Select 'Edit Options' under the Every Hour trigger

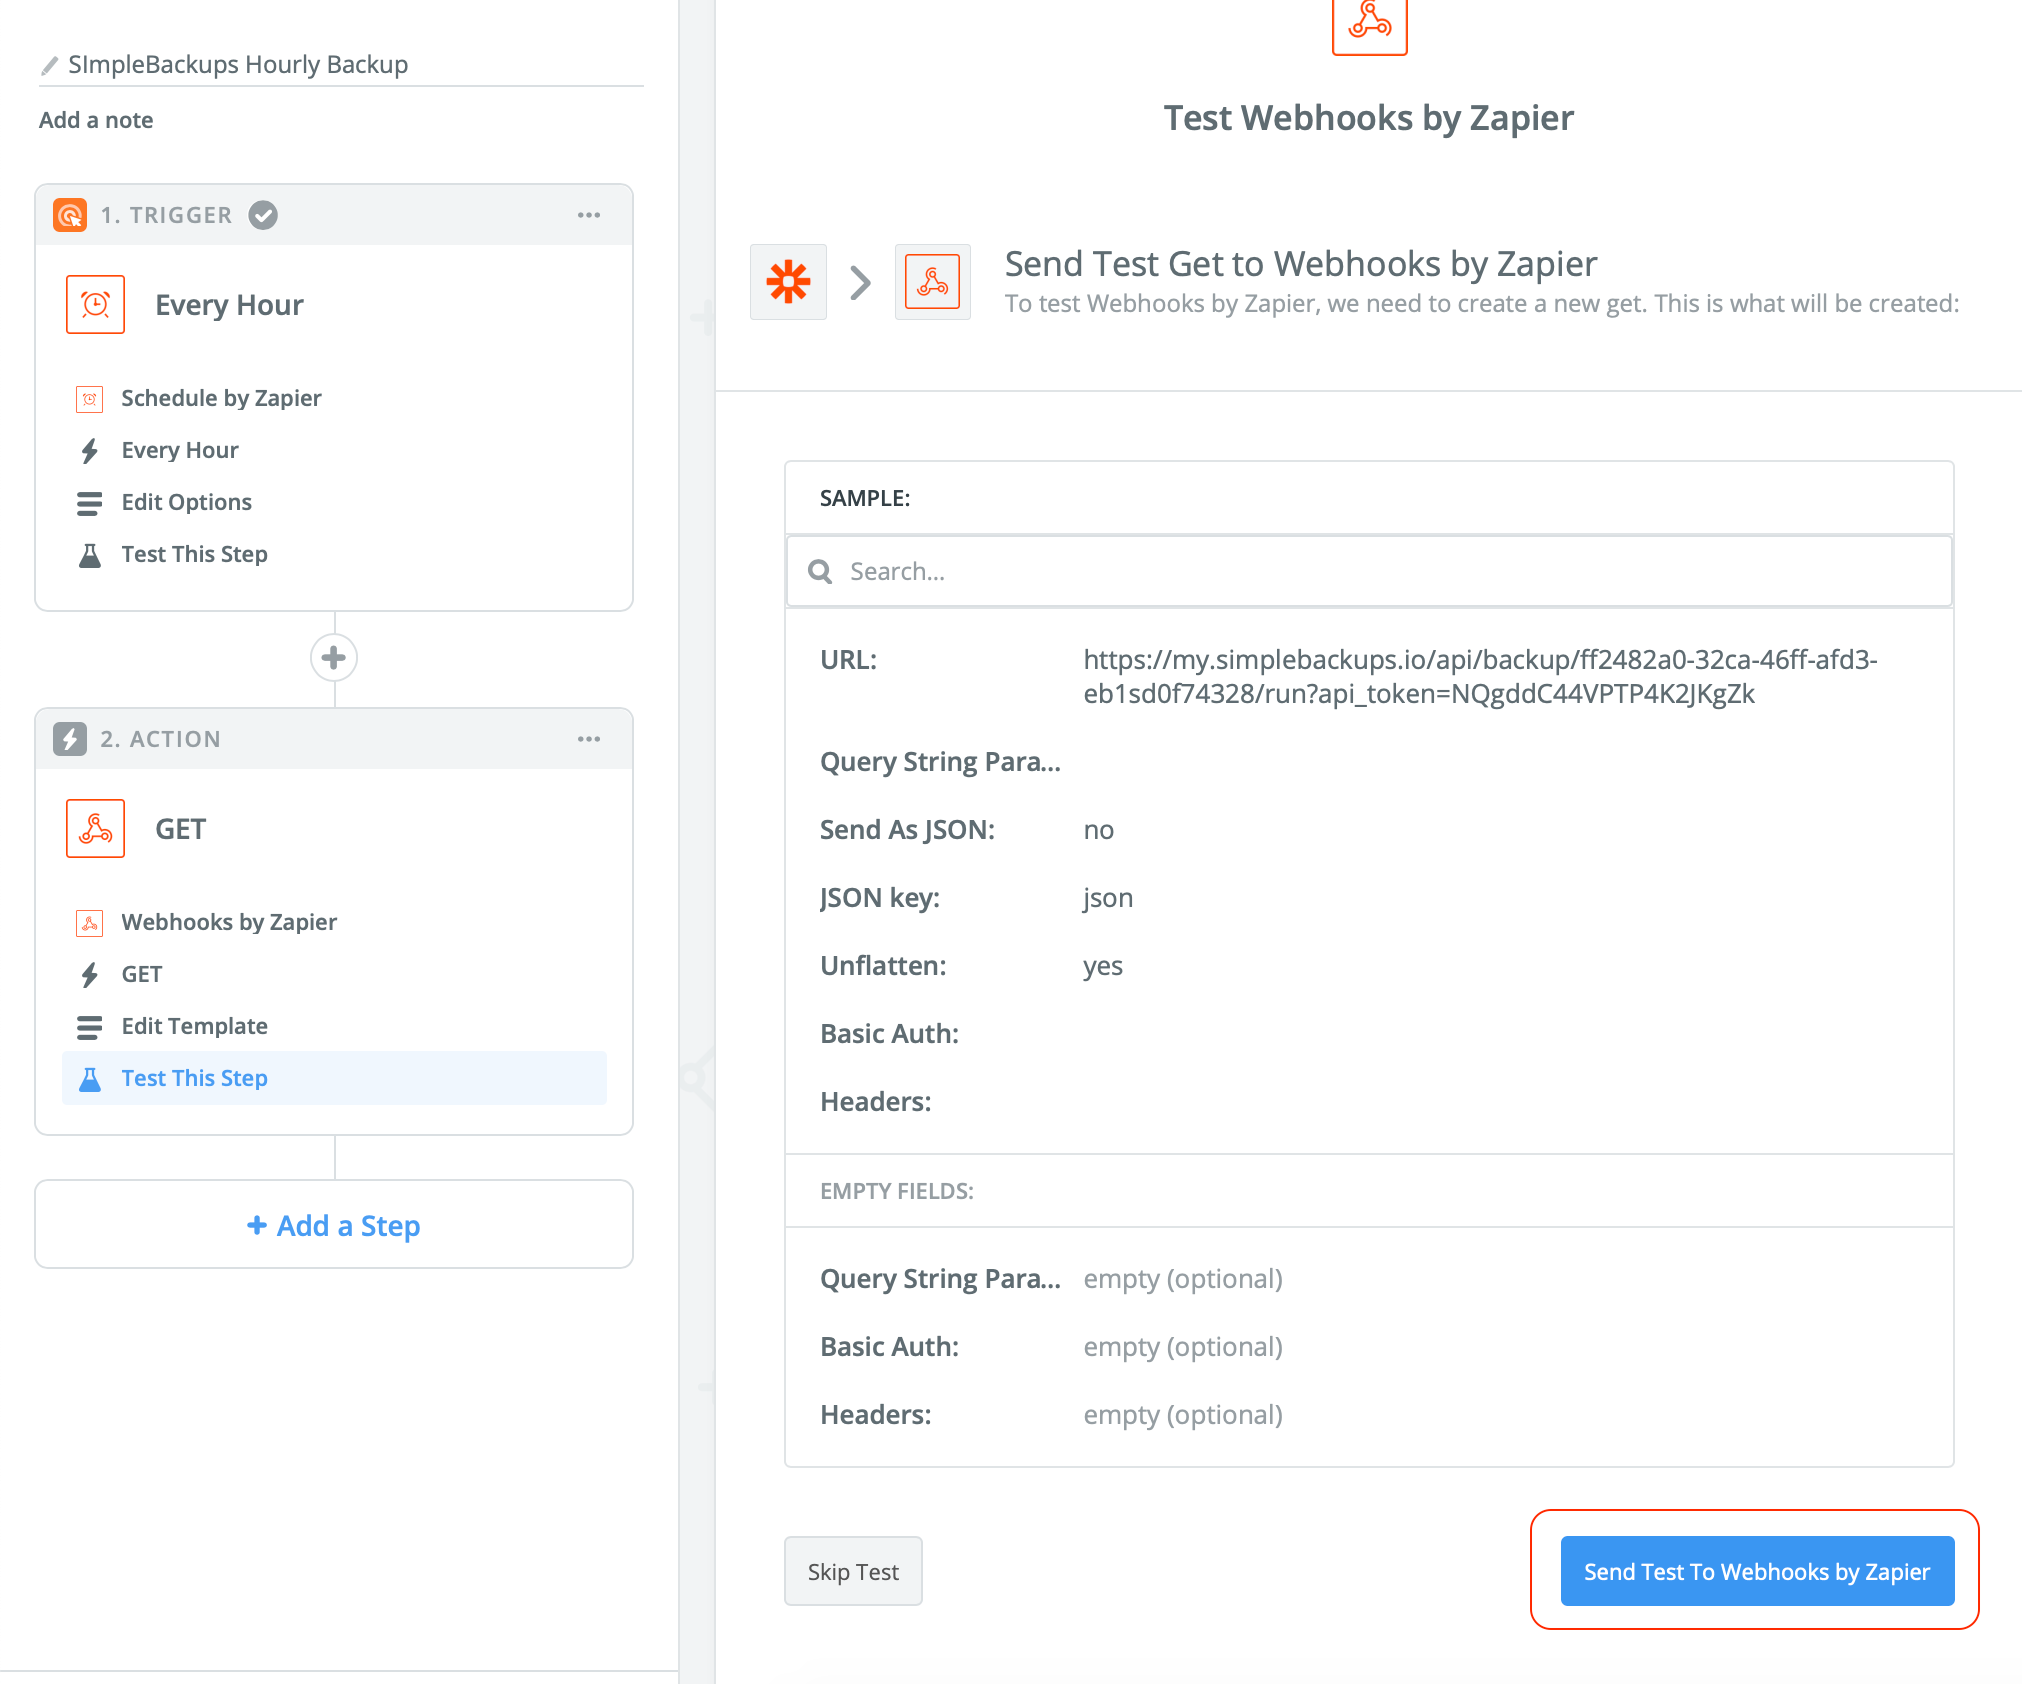coord(186,502)
